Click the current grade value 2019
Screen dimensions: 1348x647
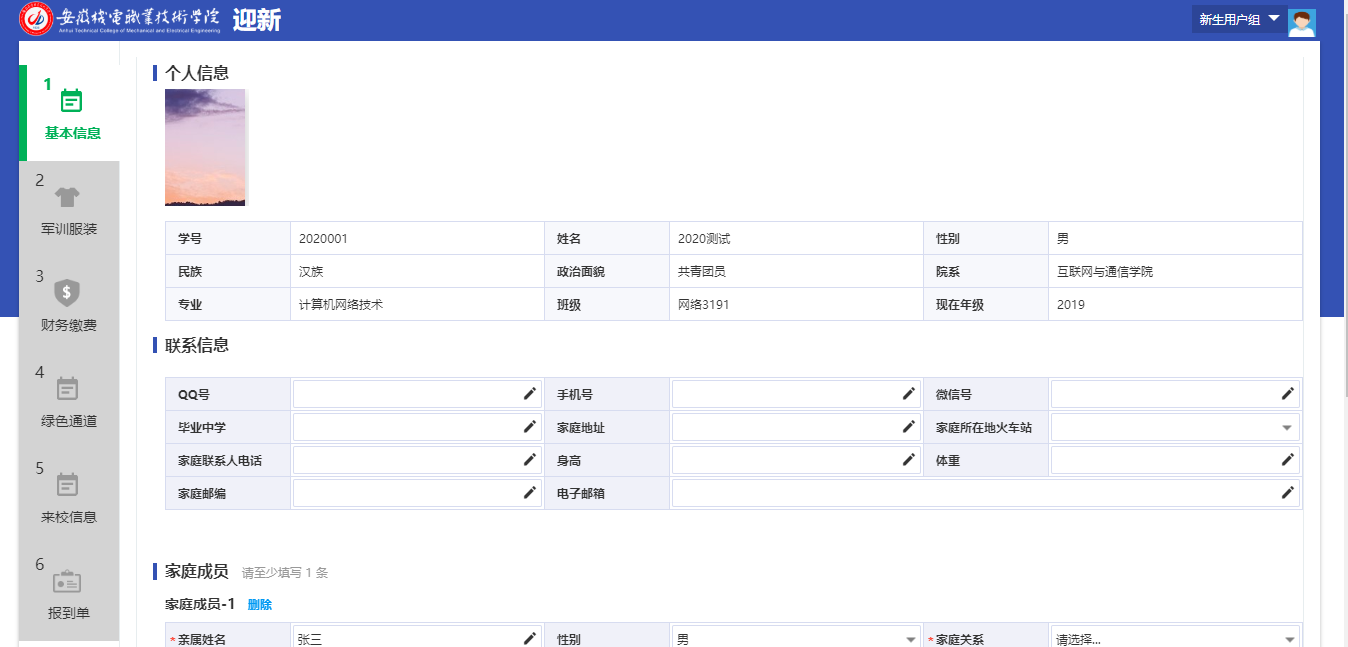(1070, 305)
